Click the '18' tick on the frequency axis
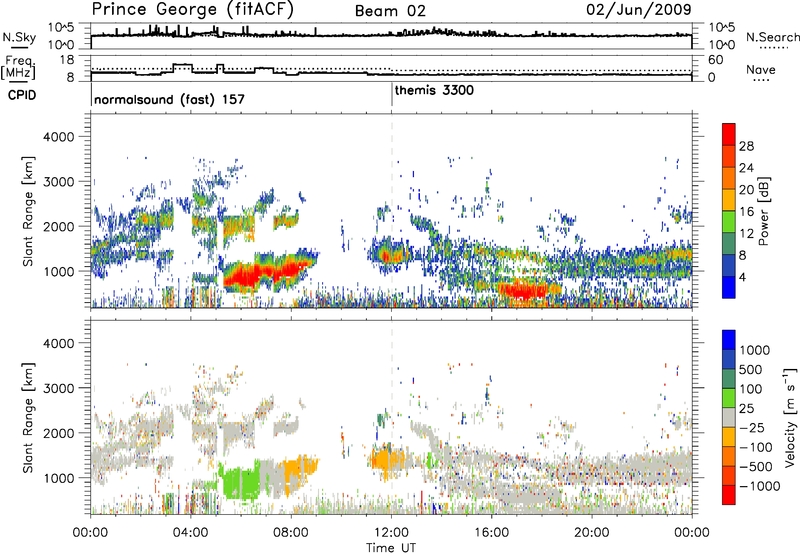The height and width of the screenshot is (554, 800). [67, 60]
